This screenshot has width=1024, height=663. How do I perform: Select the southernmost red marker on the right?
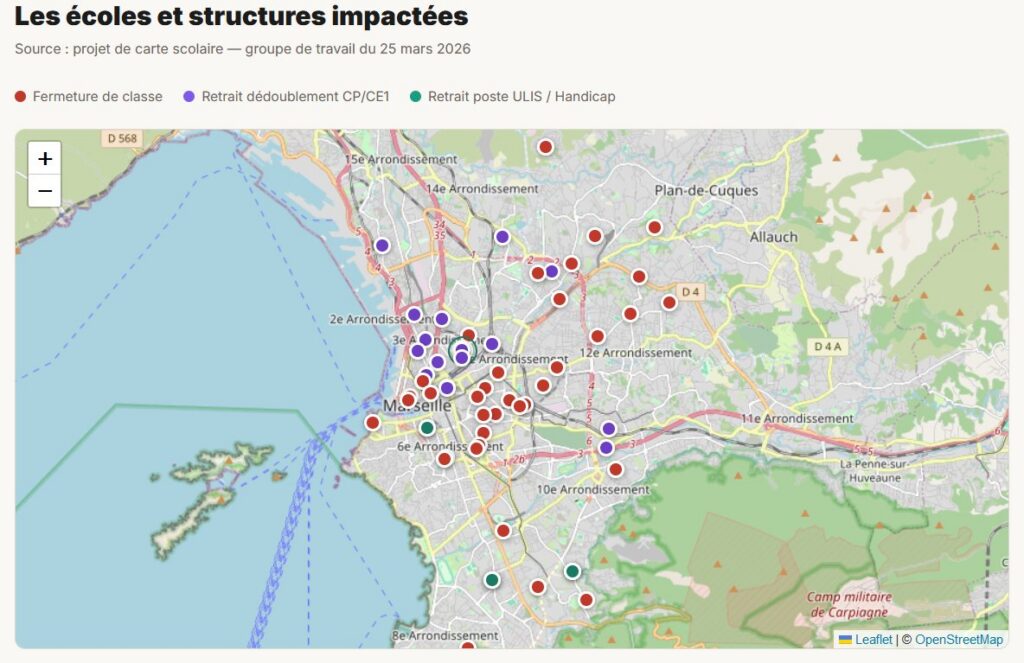click(586, 600)
